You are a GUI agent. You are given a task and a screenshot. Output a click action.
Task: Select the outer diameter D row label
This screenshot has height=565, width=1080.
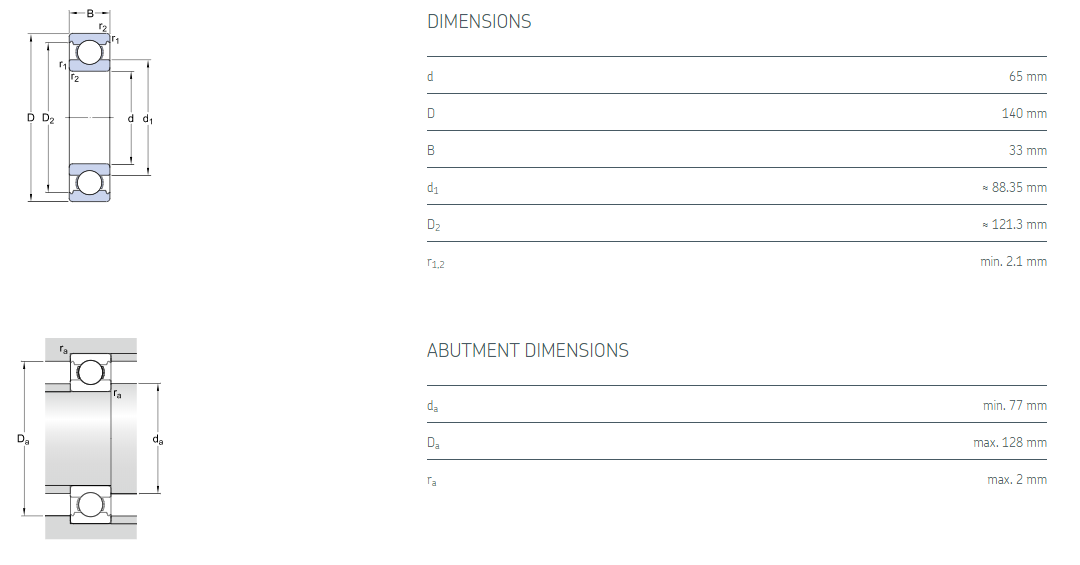tap(431, 113)
